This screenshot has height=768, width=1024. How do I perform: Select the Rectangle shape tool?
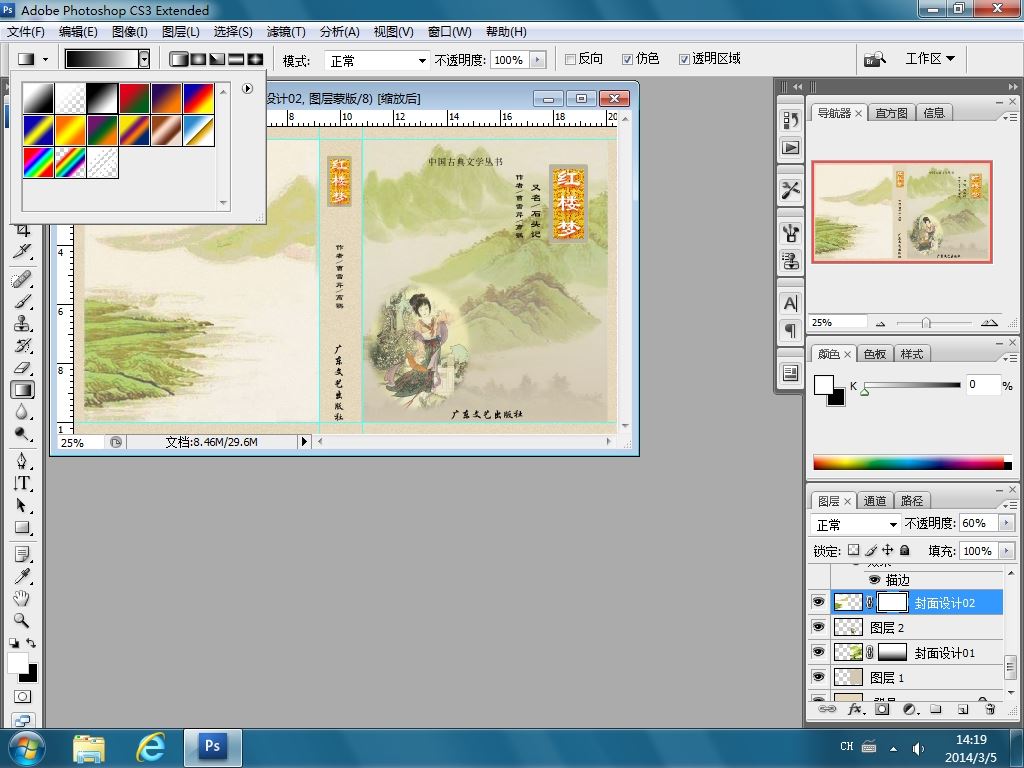[22, 528]
